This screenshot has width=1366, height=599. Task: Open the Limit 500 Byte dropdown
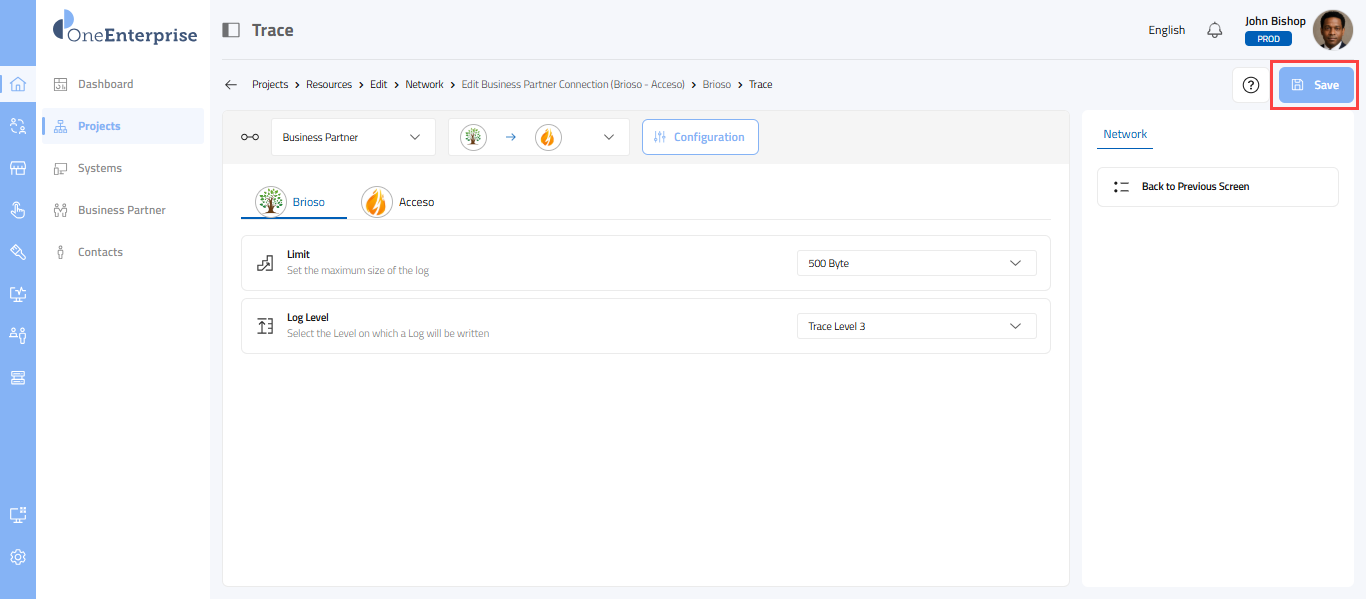tap(916, 264)
